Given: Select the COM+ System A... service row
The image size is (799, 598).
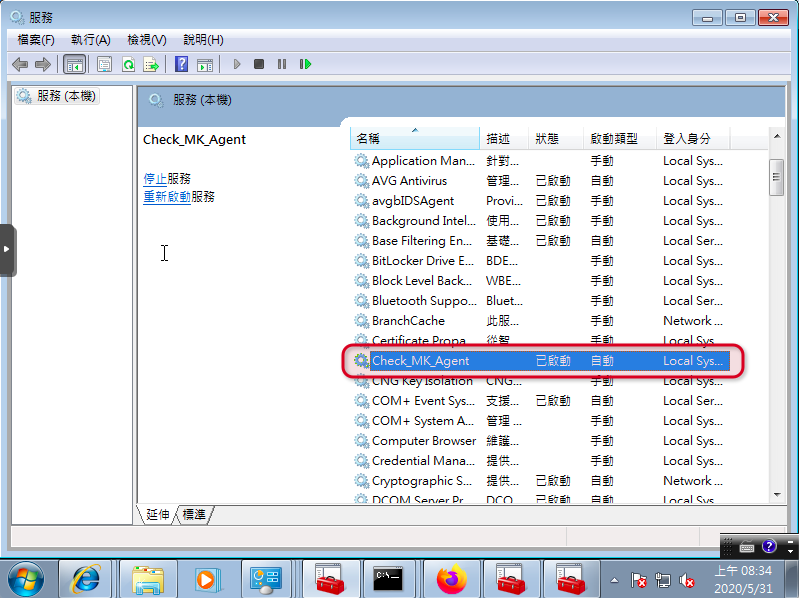Looking at the screenshot, I should click(541, 421).
